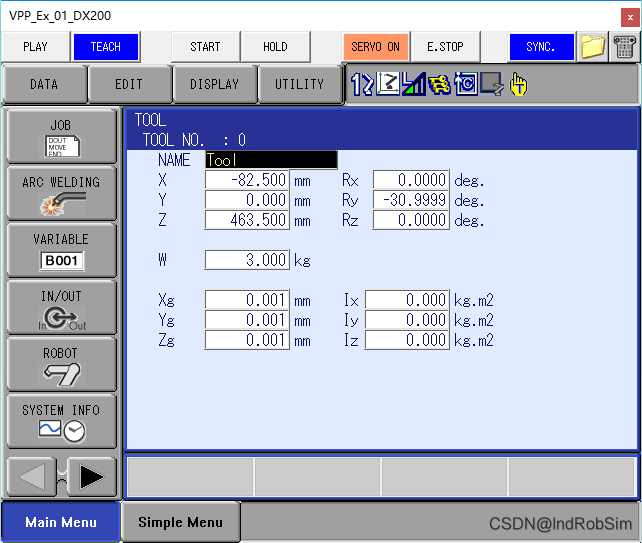This screenshot has width=642, height=543.
Task: Switch to TEACH mode
Action: point(106,47)
